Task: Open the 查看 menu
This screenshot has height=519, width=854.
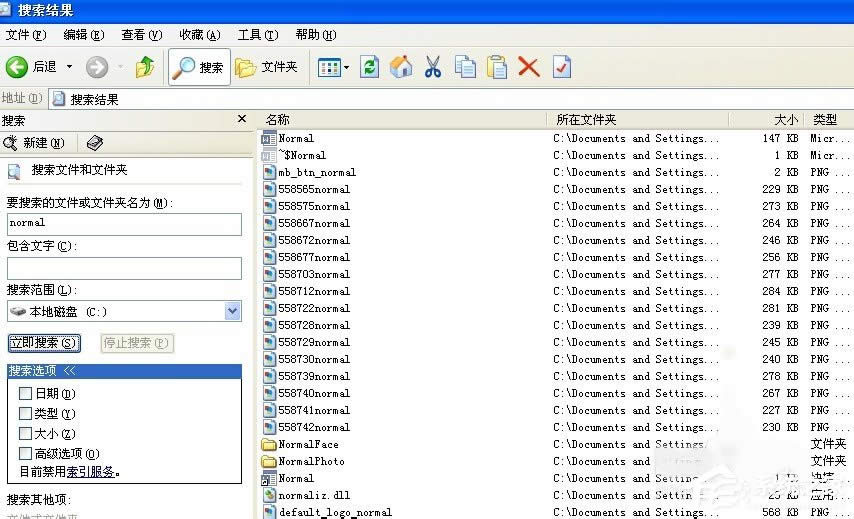Action: [x=140, y=35]
